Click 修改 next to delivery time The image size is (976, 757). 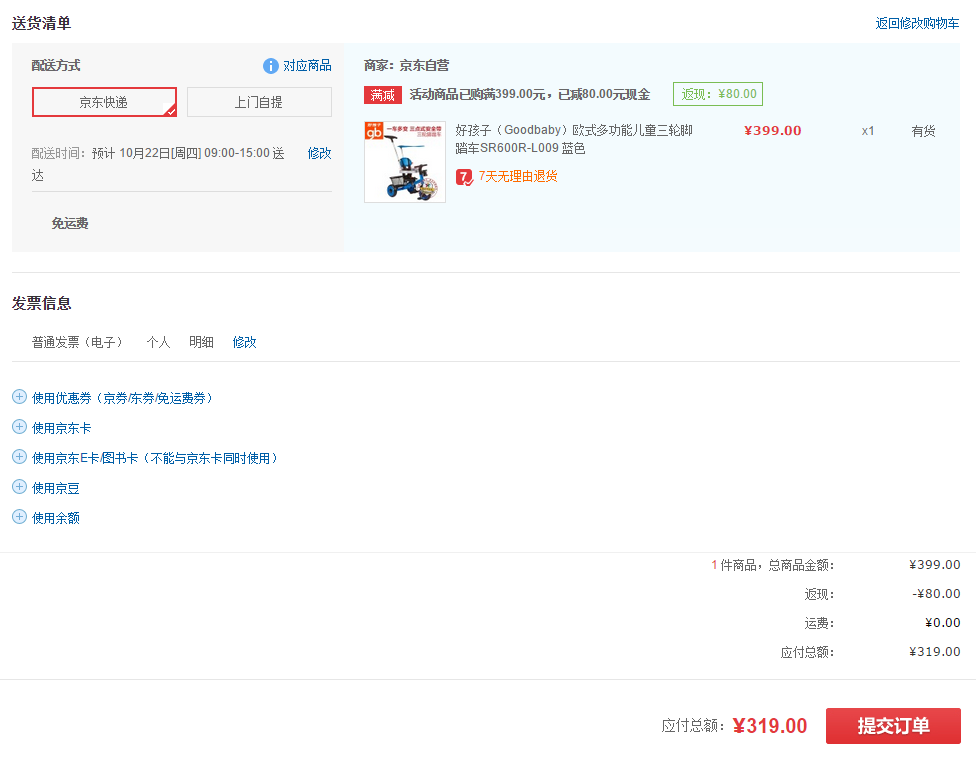[x=319, y=153]
